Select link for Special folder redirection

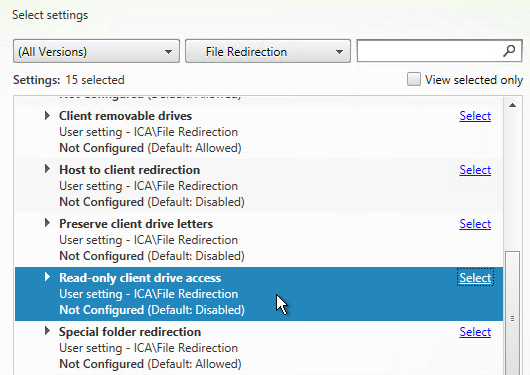[475, 332]
